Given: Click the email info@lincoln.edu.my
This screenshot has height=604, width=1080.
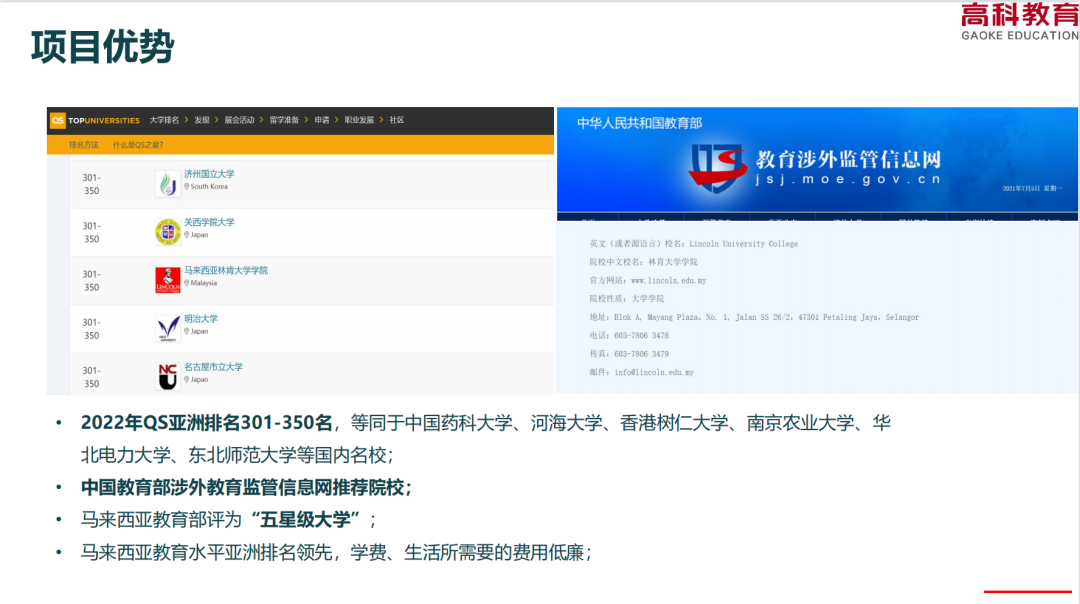Looking at the screenshot, I should pyautogui.click(x=654, y=372).
